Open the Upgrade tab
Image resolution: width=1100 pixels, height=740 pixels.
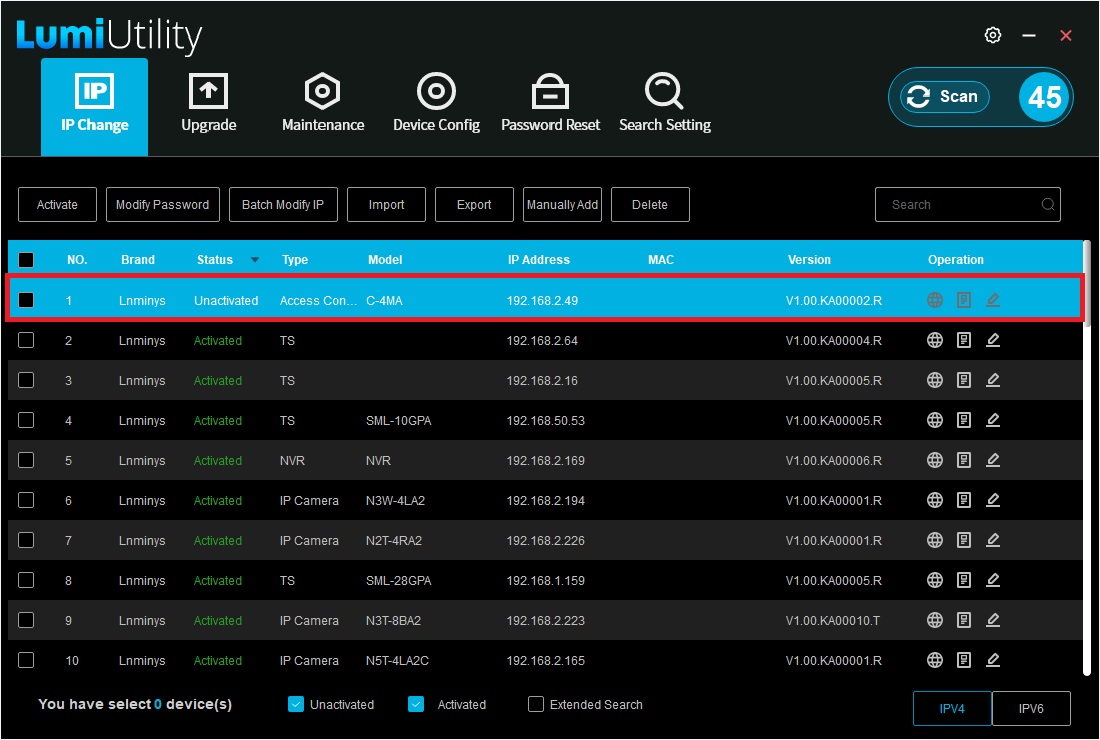(x=209, y=103)
